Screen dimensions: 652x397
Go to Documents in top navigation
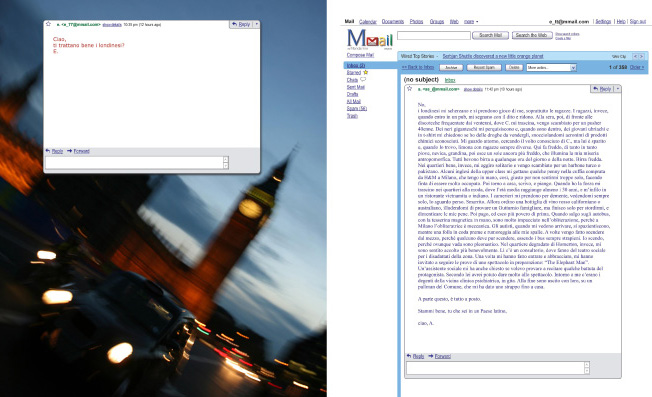(393, 22)
